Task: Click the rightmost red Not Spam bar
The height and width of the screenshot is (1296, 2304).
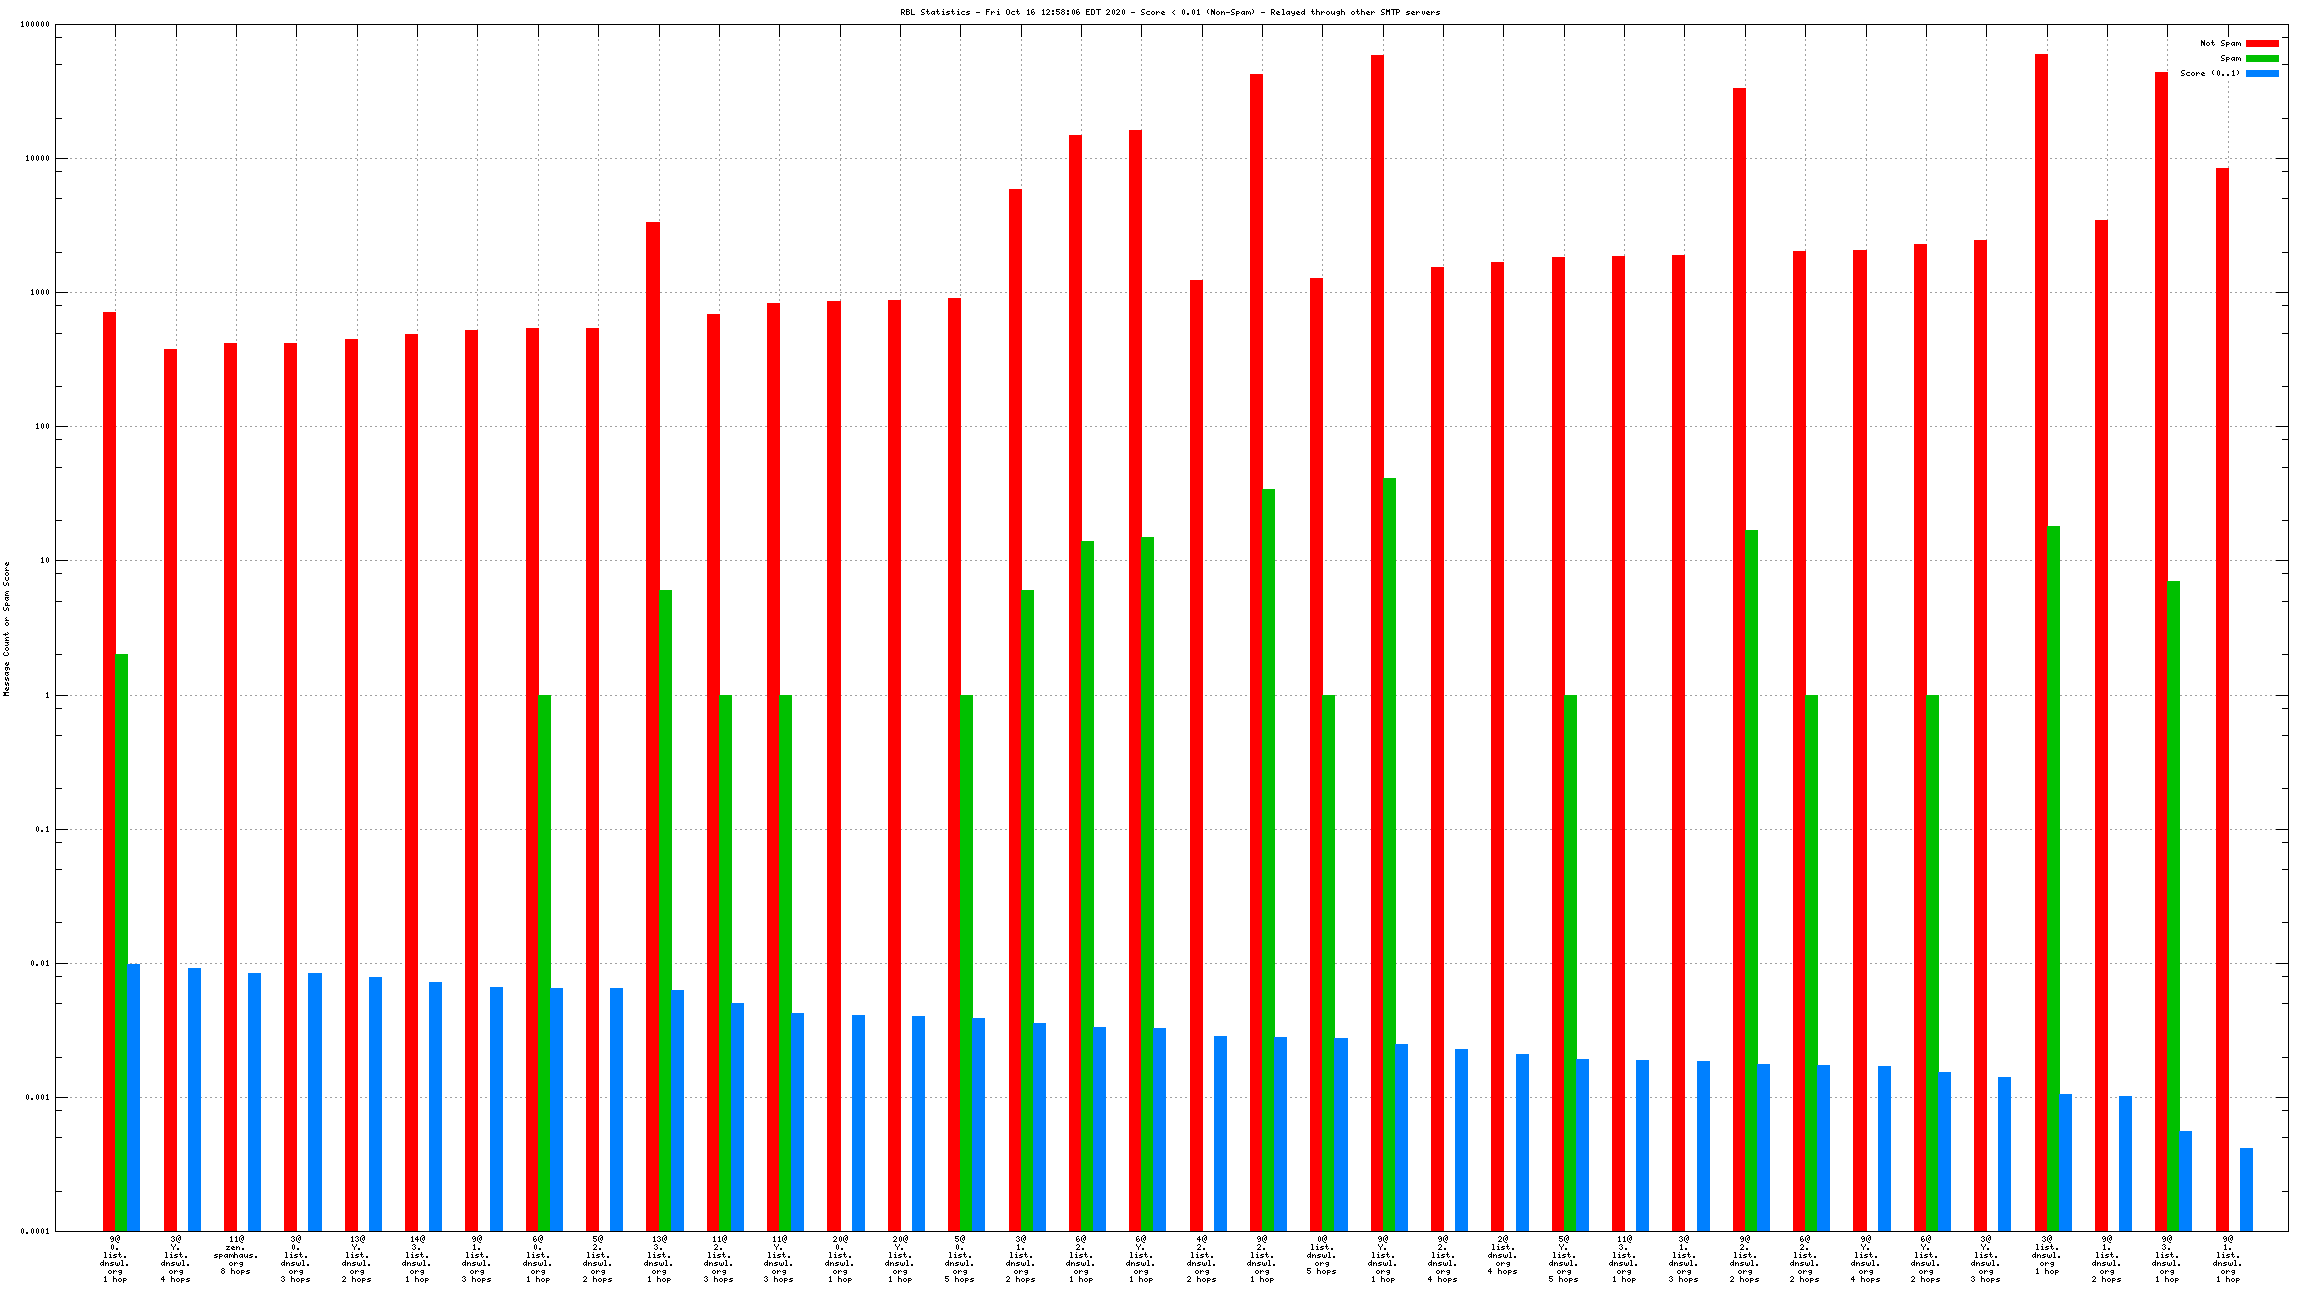Action: (2222, 700)
